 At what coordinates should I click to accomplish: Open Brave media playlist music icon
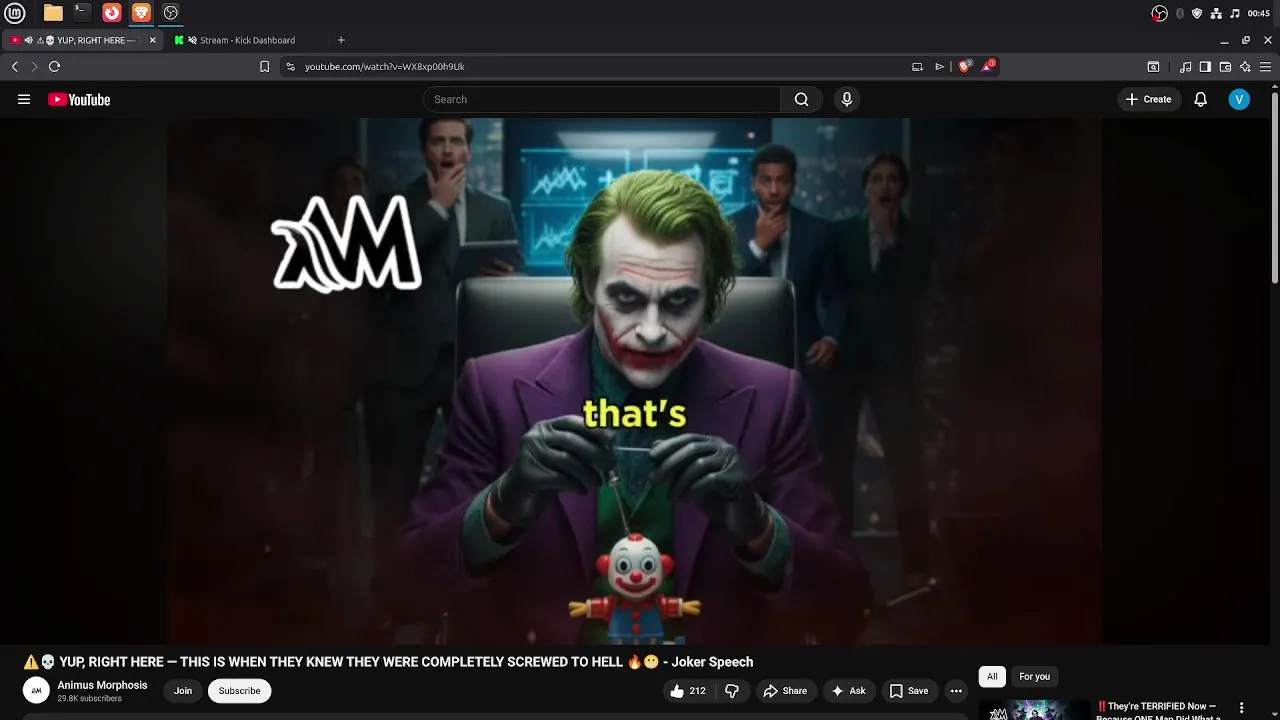pyautogui.click(x=1185, y=67)
